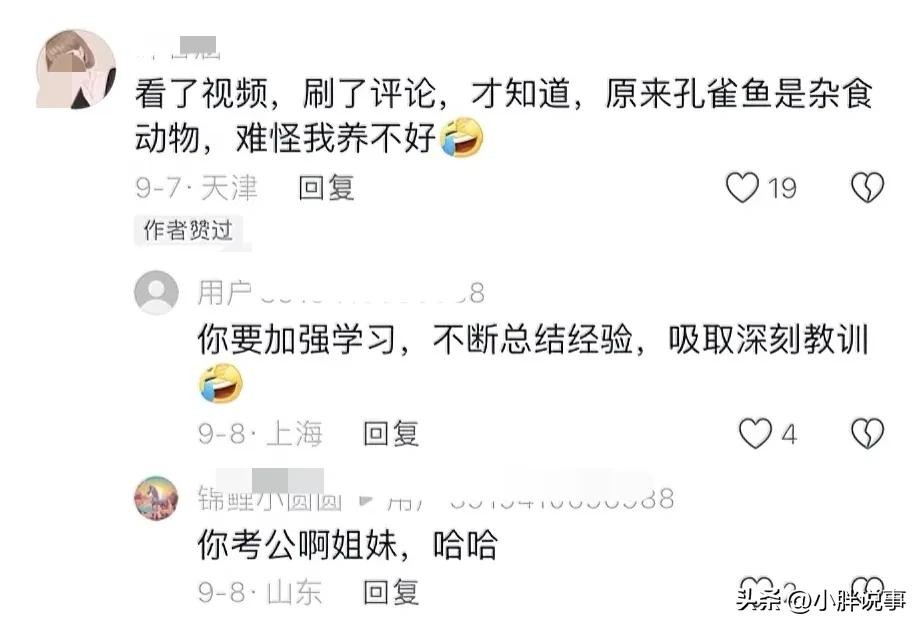Viewport: 924px width, 630px height.
Task: Open 锦鲤小圆圆's avatar
Action: click(156, 499)
